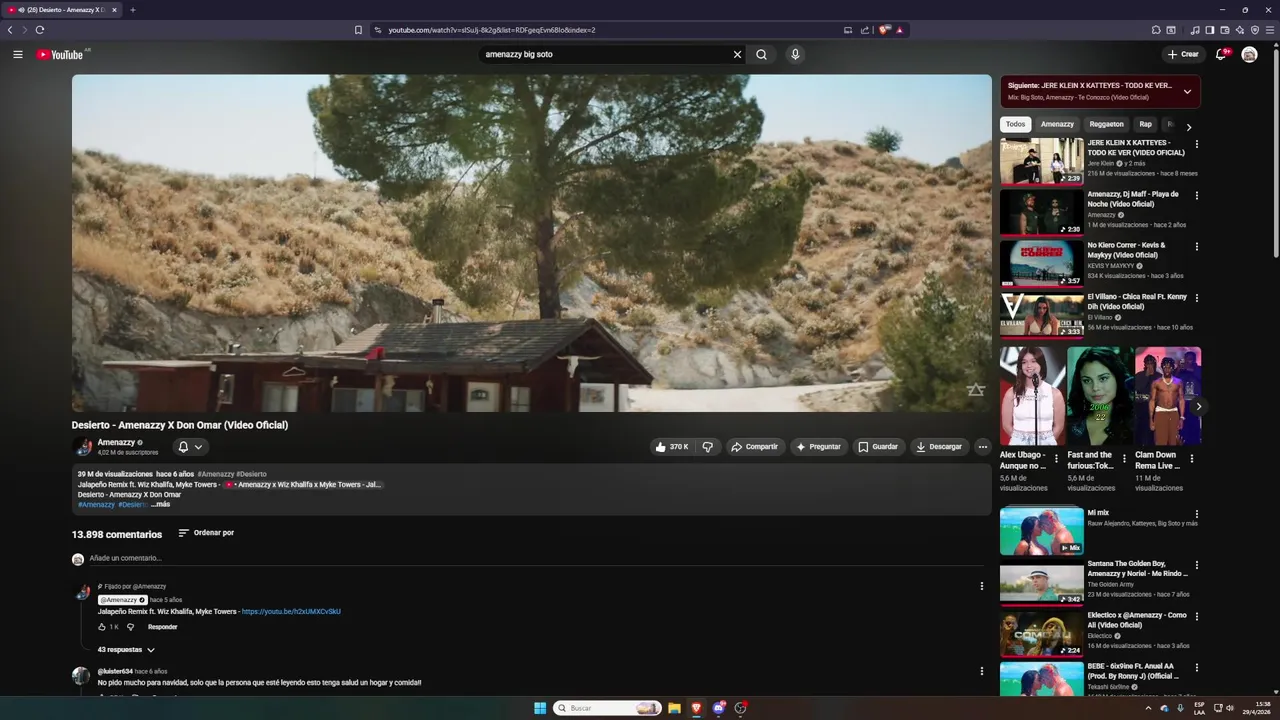Like the video (370 K)
1280x720 pixels.
[672, 447]
